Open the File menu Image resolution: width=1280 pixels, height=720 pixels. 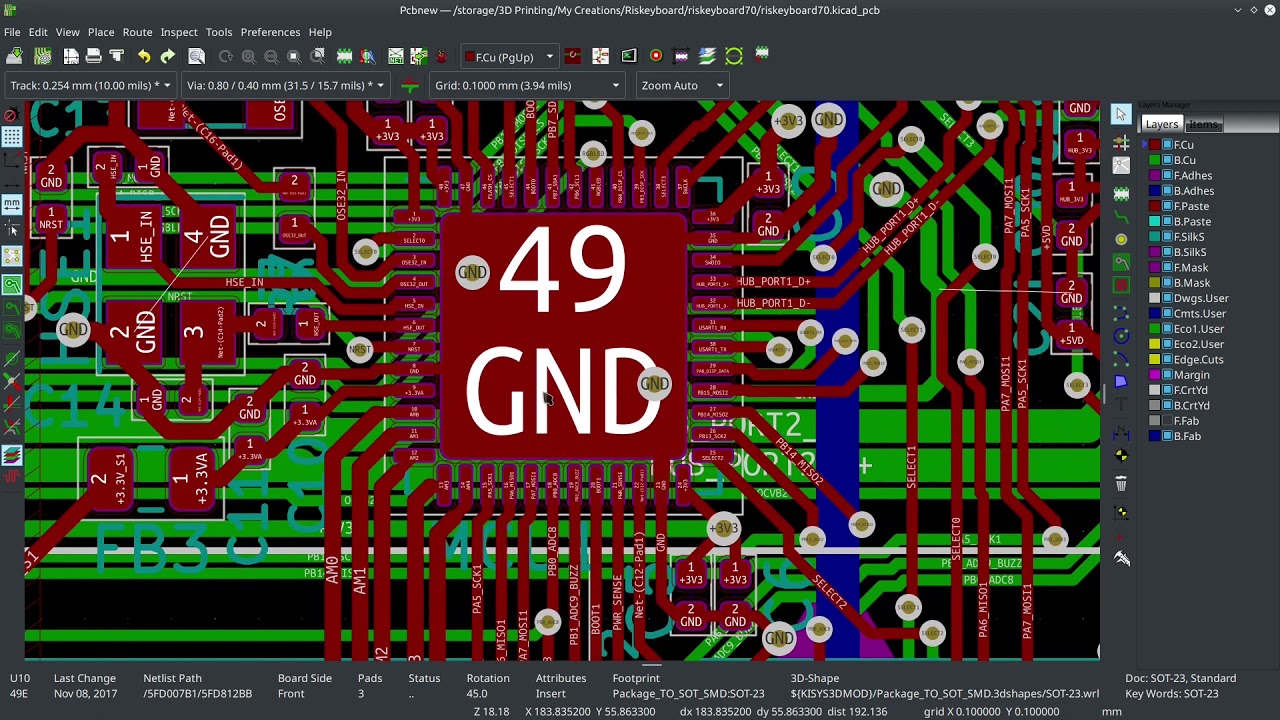12,32
